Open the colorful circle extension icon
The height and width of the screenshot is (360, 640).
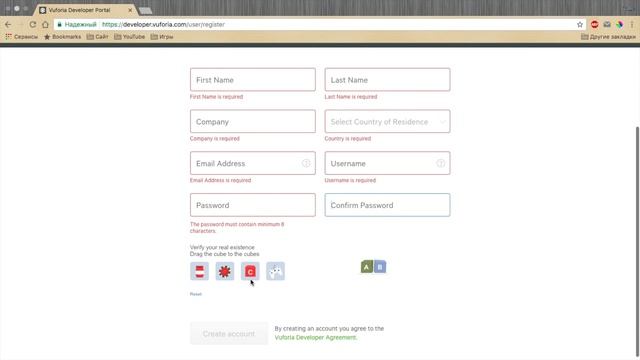(x=620, y=24)
